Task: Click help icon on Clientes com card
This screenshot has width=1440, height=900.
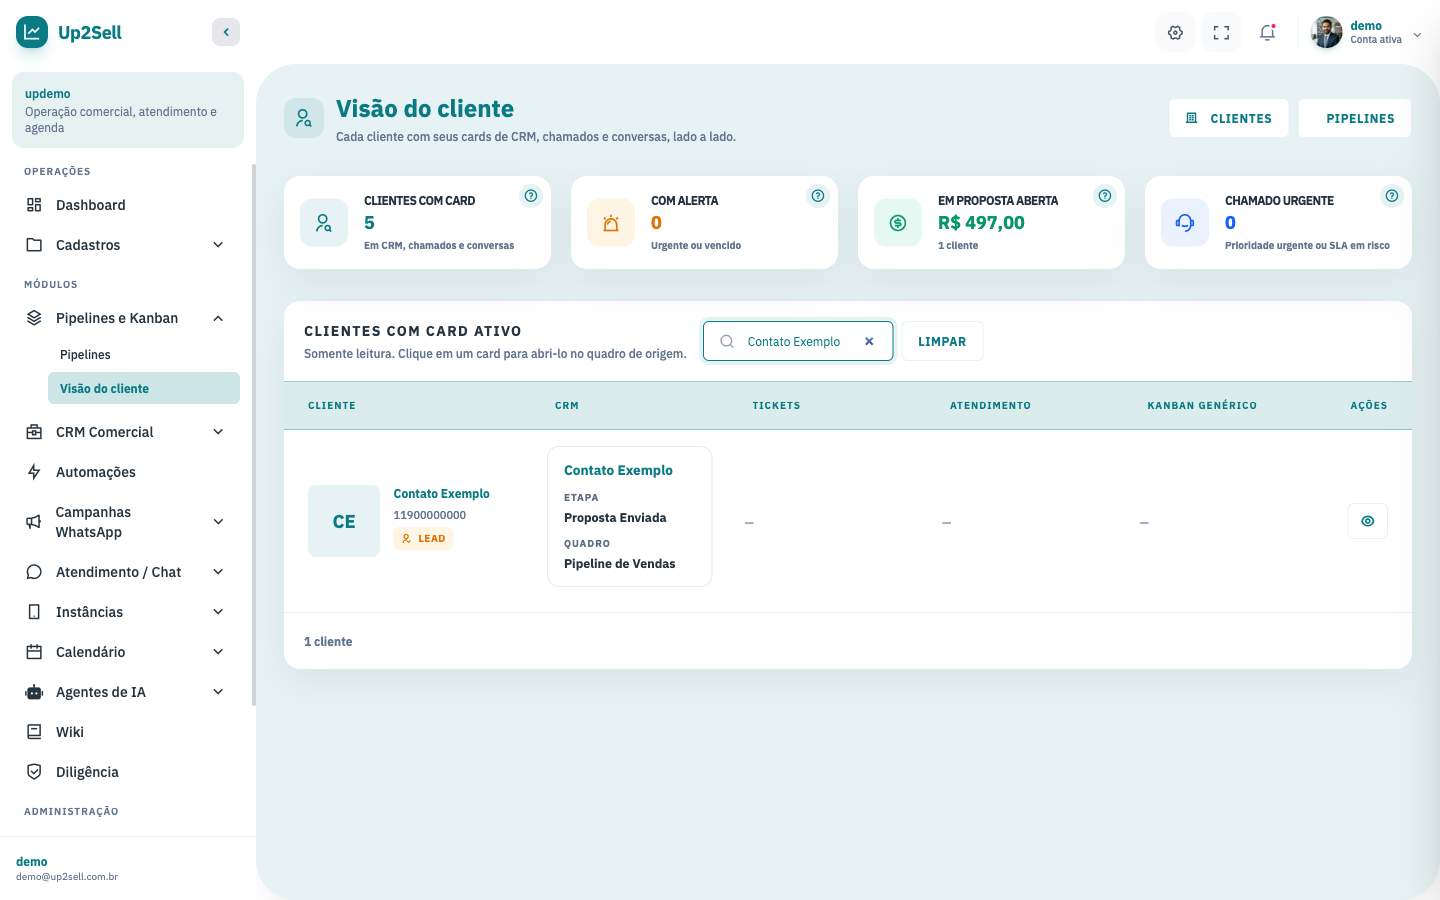Action: tap(531, 196)
